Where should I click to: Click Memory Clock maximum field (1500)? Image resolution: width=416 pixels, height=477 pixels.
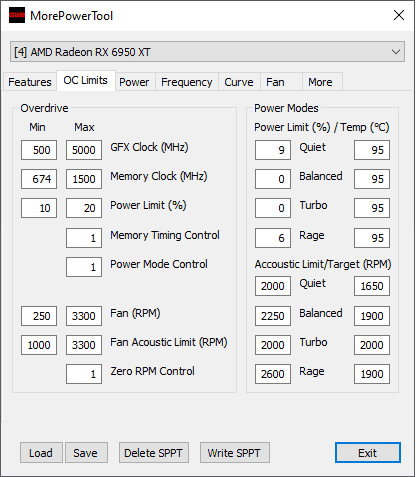point(84,179)
